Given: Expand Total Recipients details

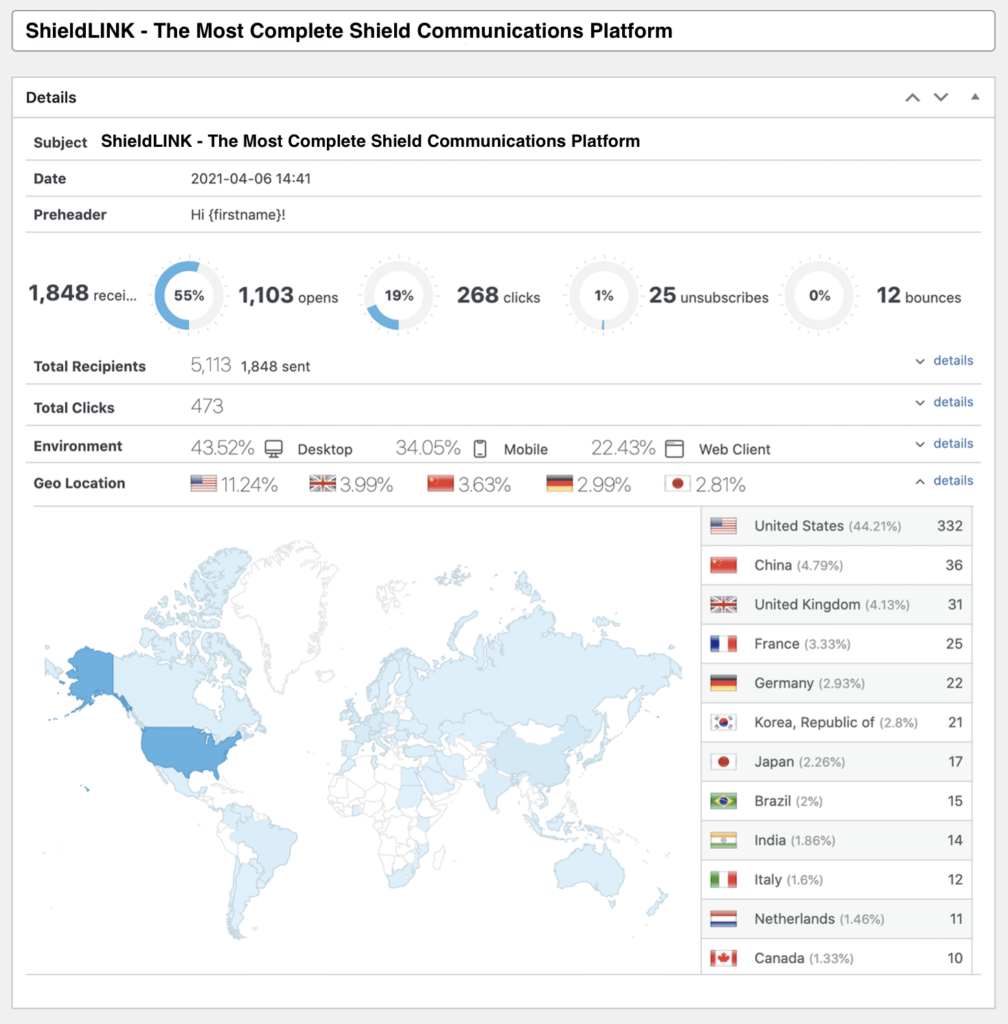Looking at the screenshot, I should (x=945, y=360).
